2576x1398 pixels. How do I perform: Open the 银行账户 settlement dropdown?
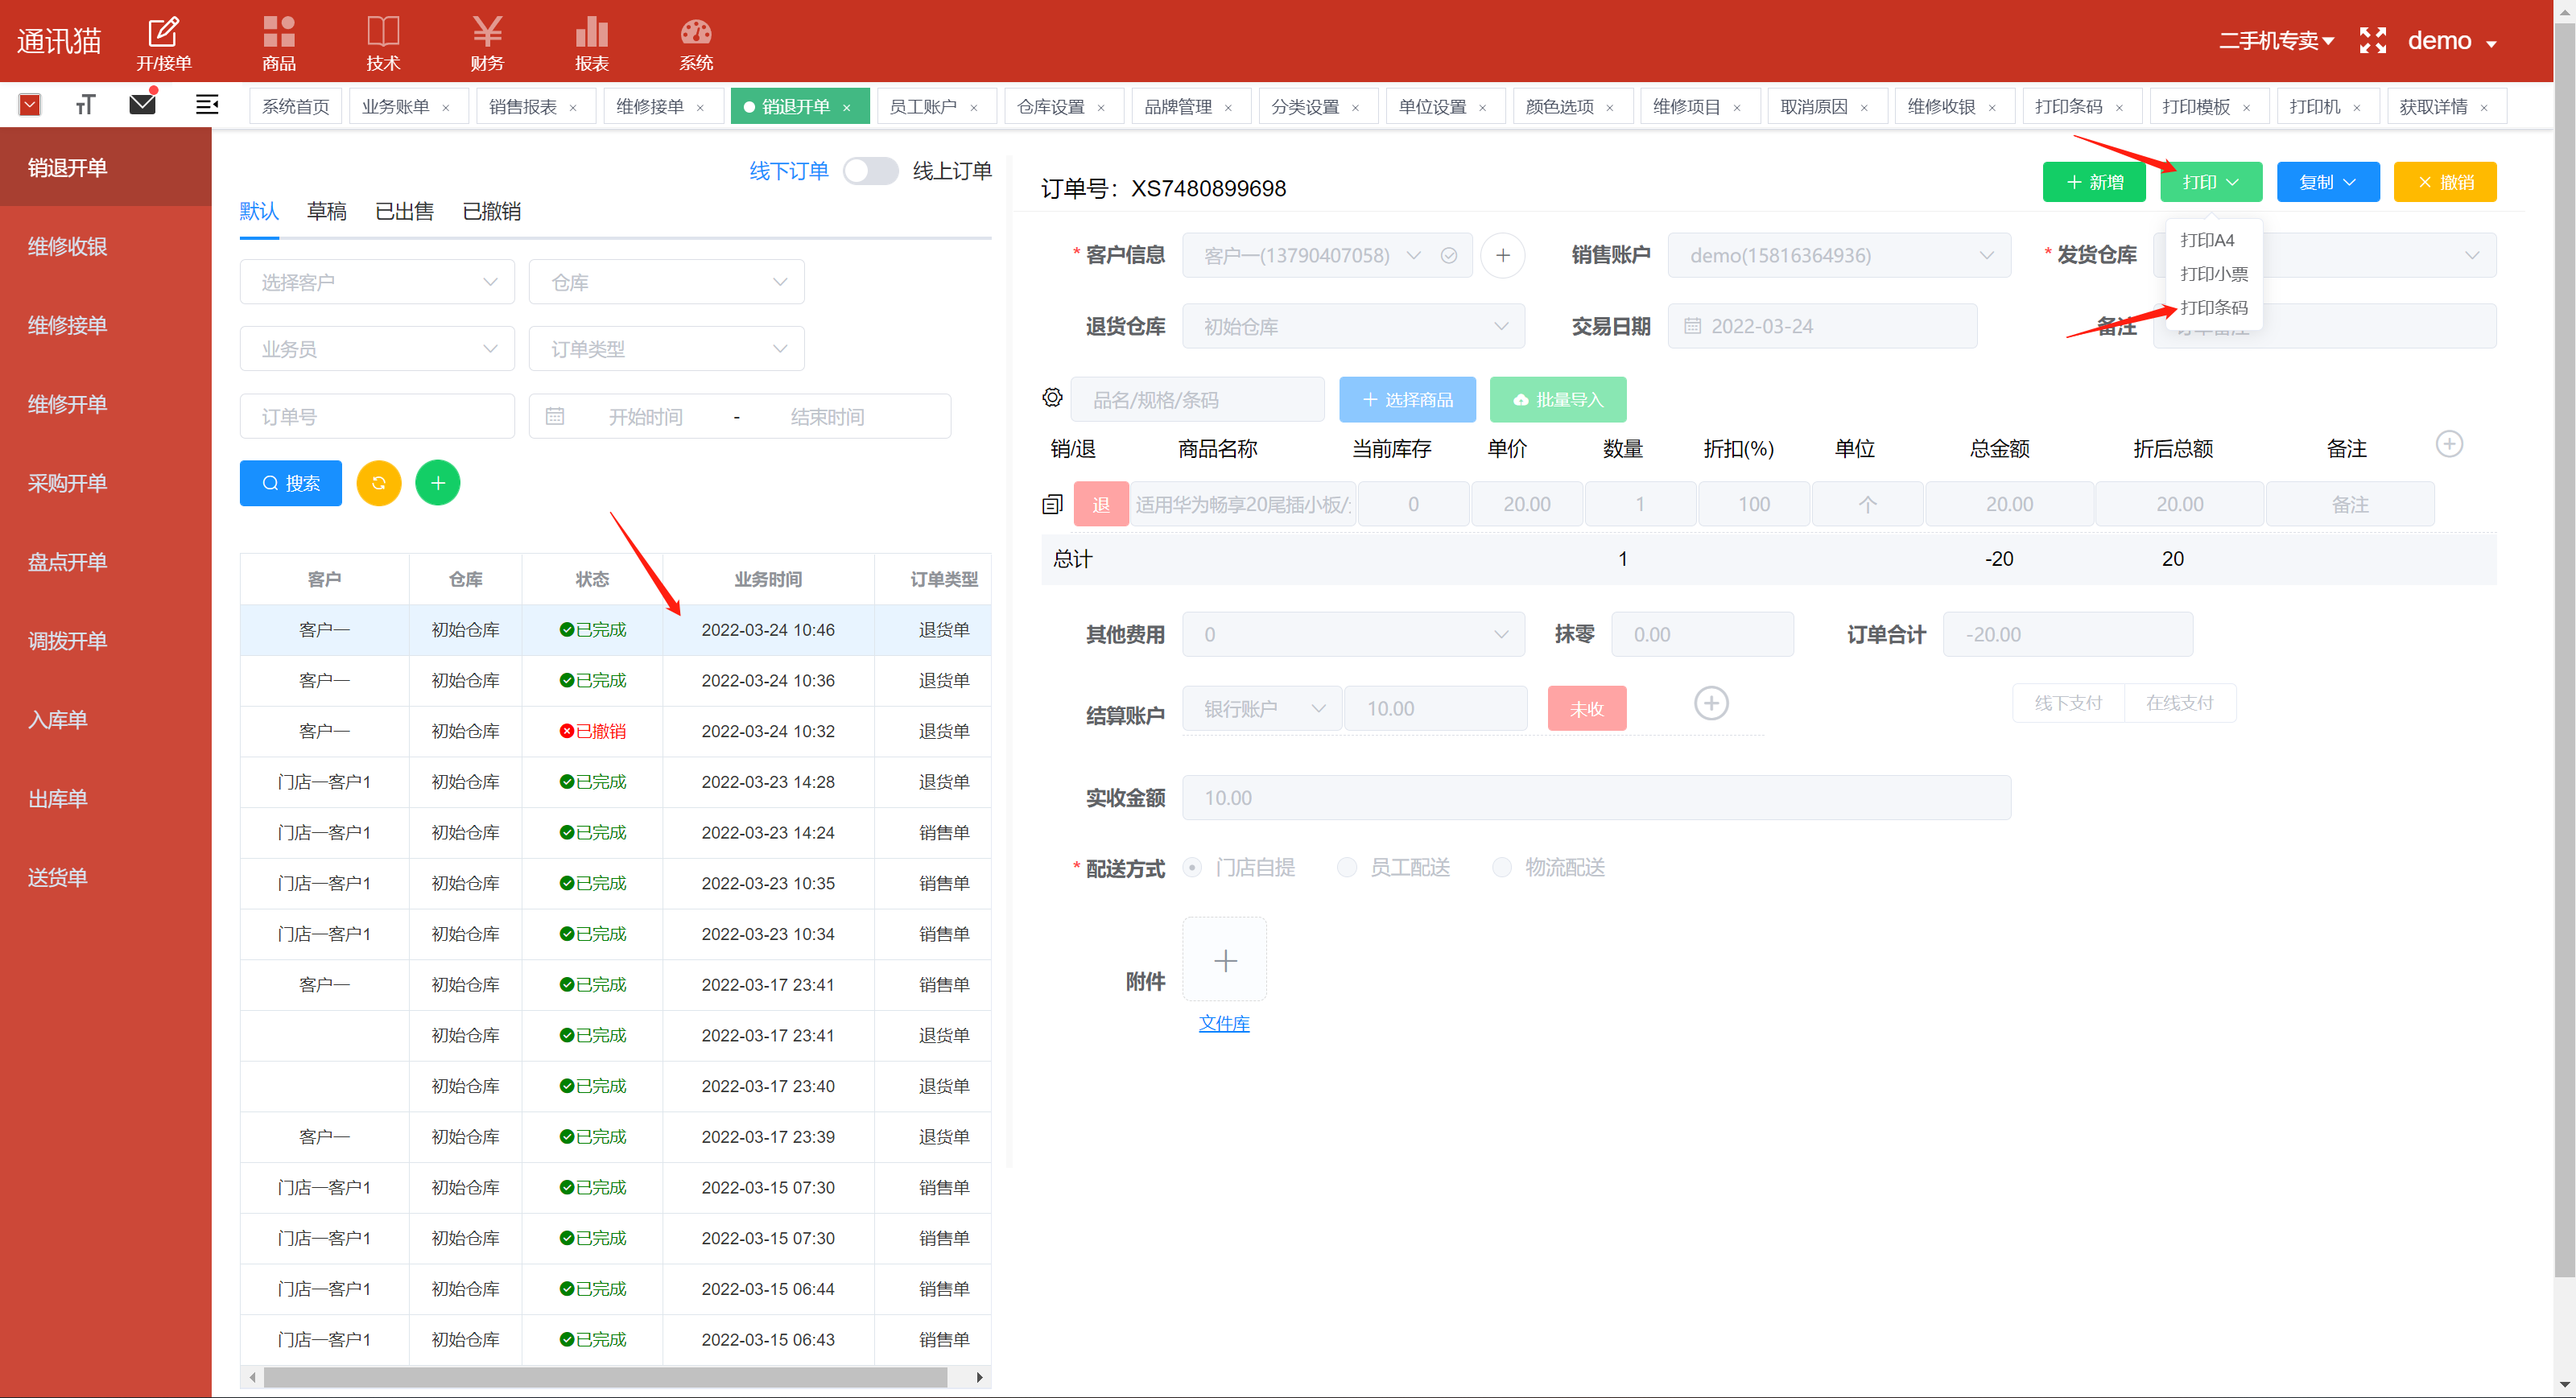point(1262,709)
